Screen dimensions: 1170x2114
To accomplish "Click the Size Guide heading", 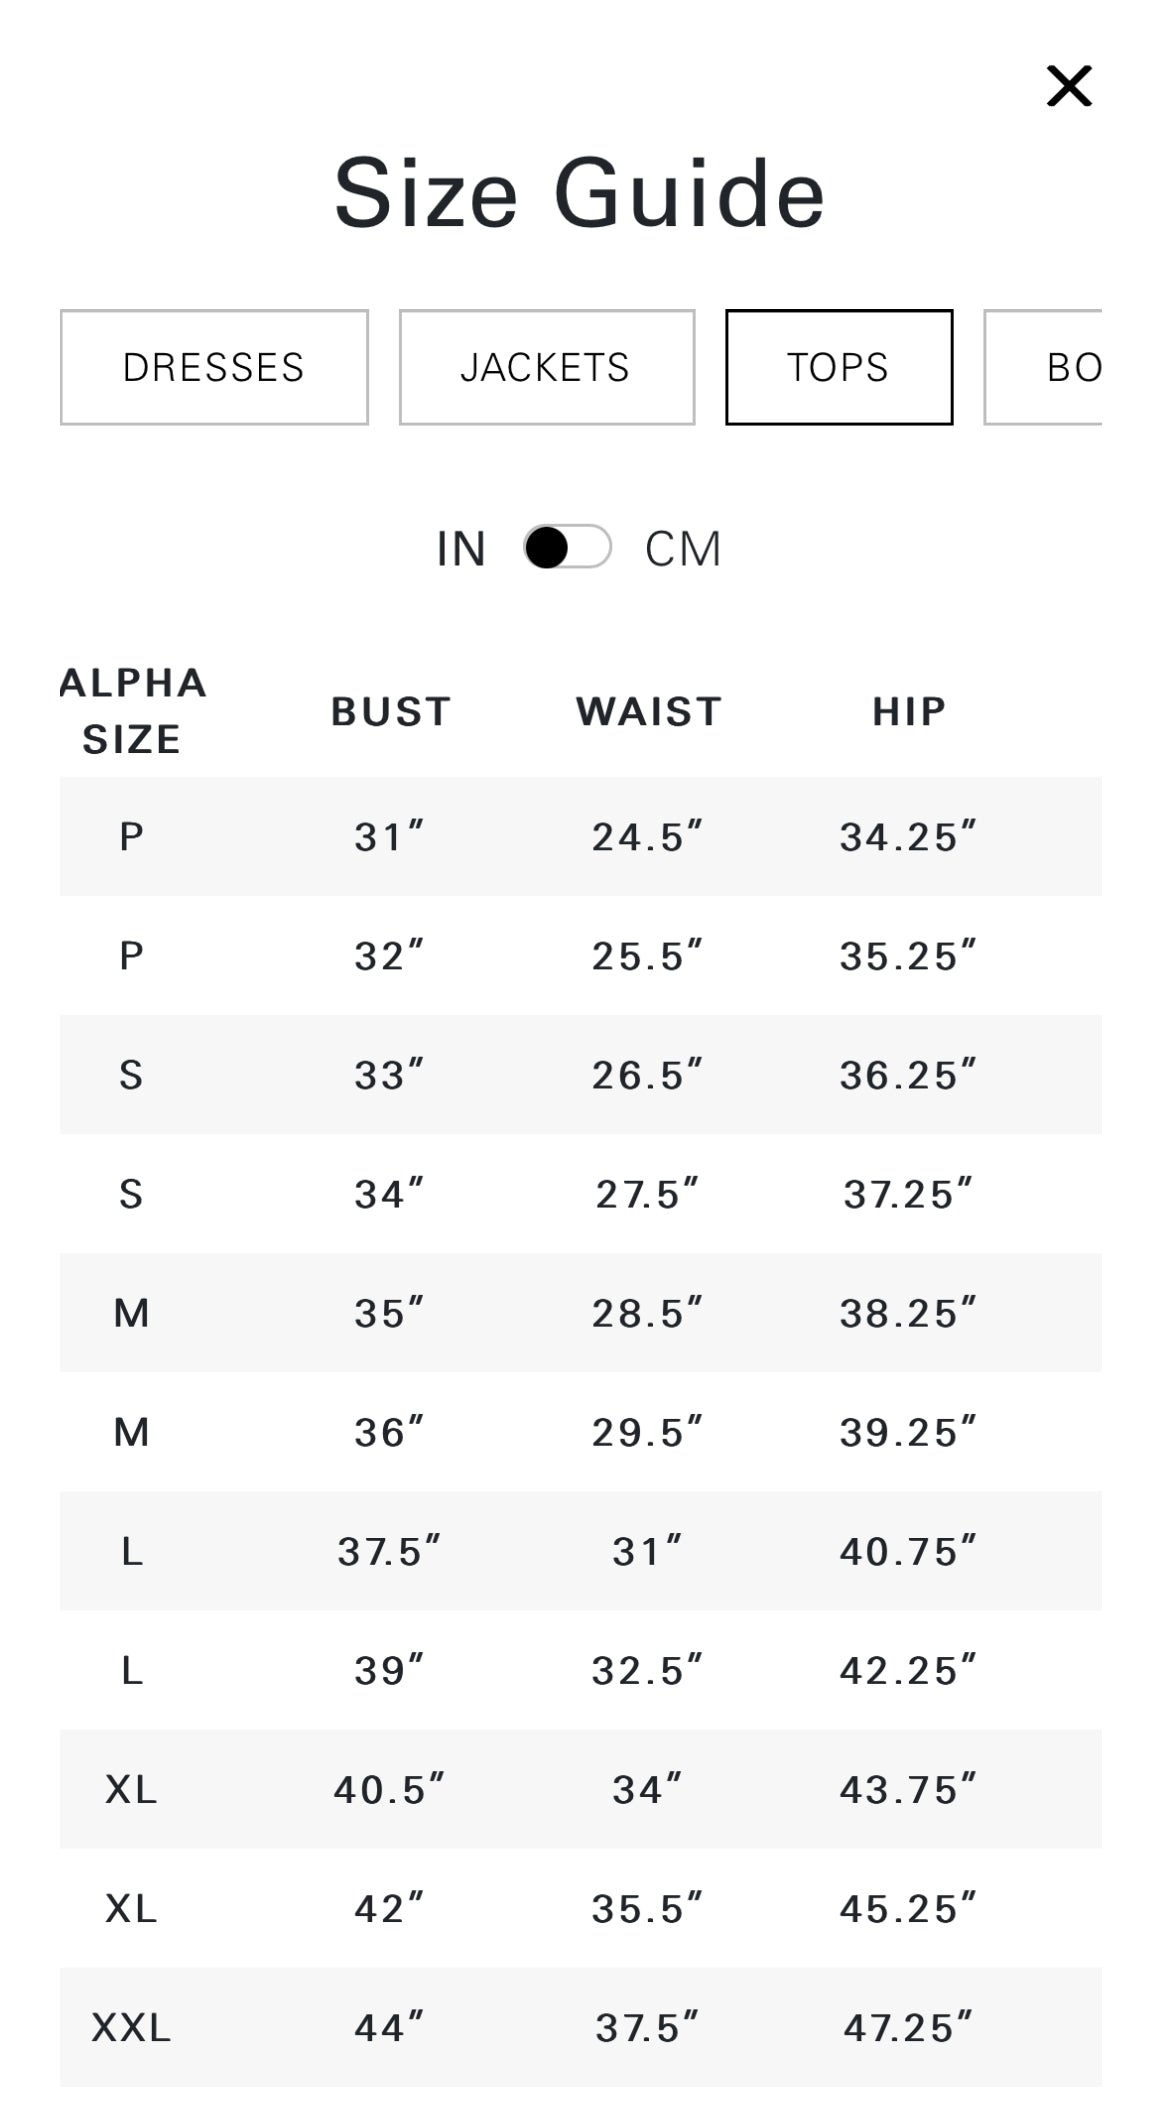I will (579, 193).
